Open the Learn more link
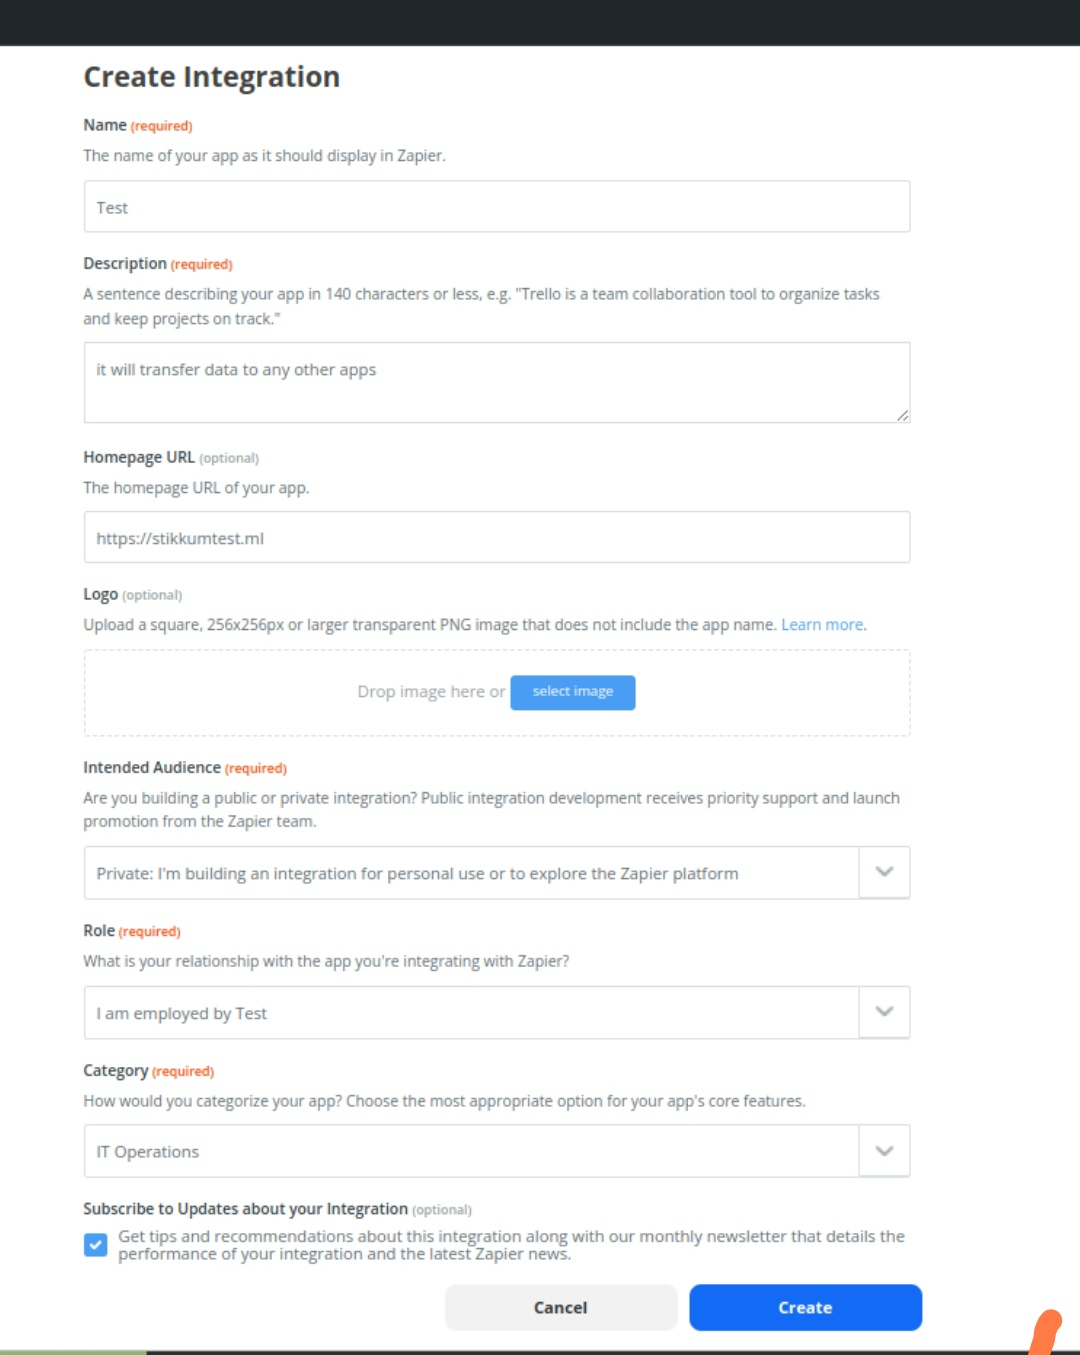This screenshot has height=1355, width=1080. tap(822, 625)
